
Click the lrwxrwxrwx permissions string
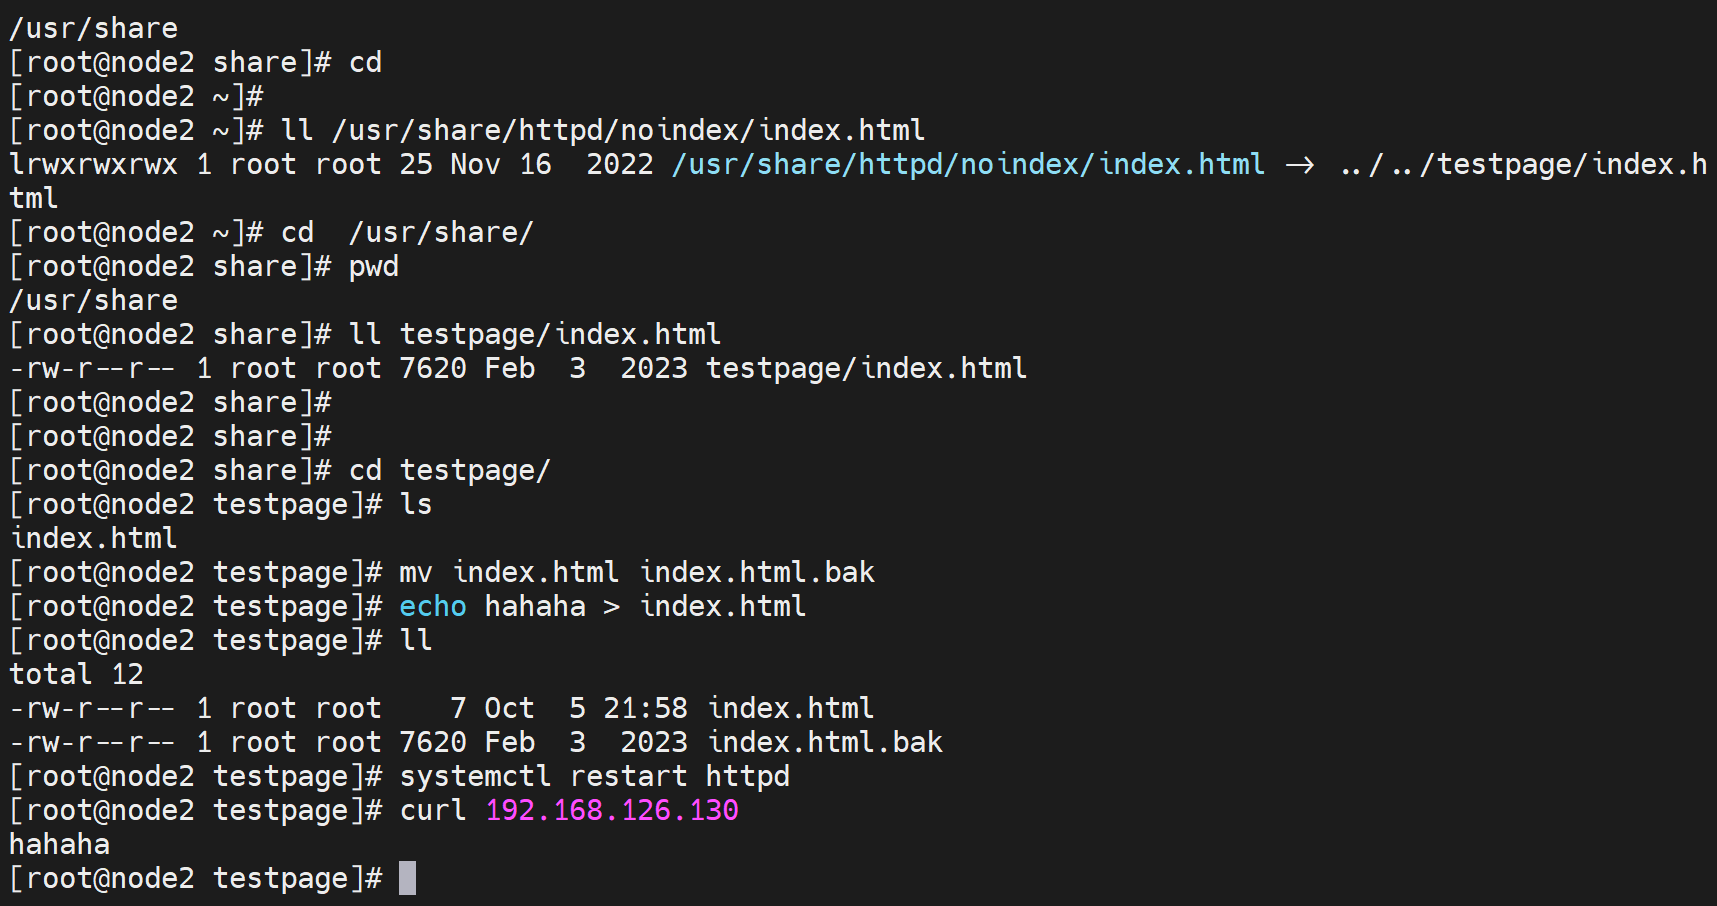pyautogui.click(x=93, y=164)
